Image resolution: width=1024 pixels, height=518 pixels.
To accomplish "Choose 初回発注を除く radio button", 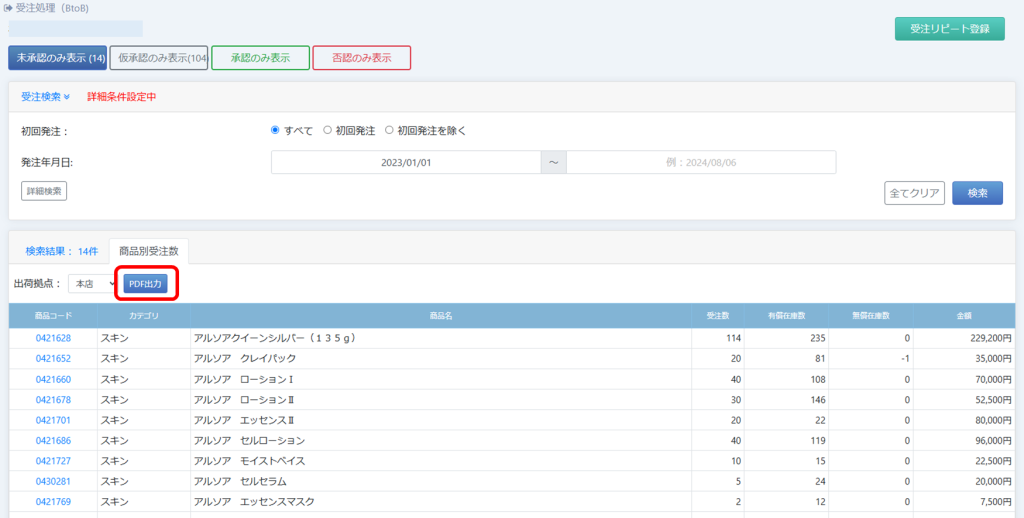I will point(390,130).
